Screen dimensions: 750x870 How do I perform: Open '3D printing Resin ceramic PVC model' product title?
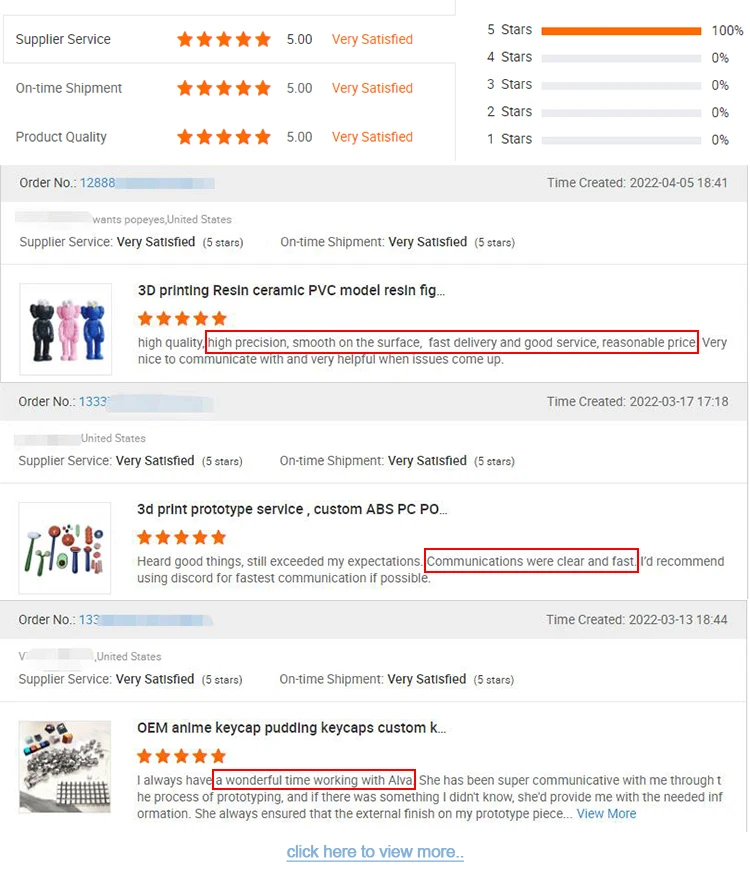tap(291, 291)
